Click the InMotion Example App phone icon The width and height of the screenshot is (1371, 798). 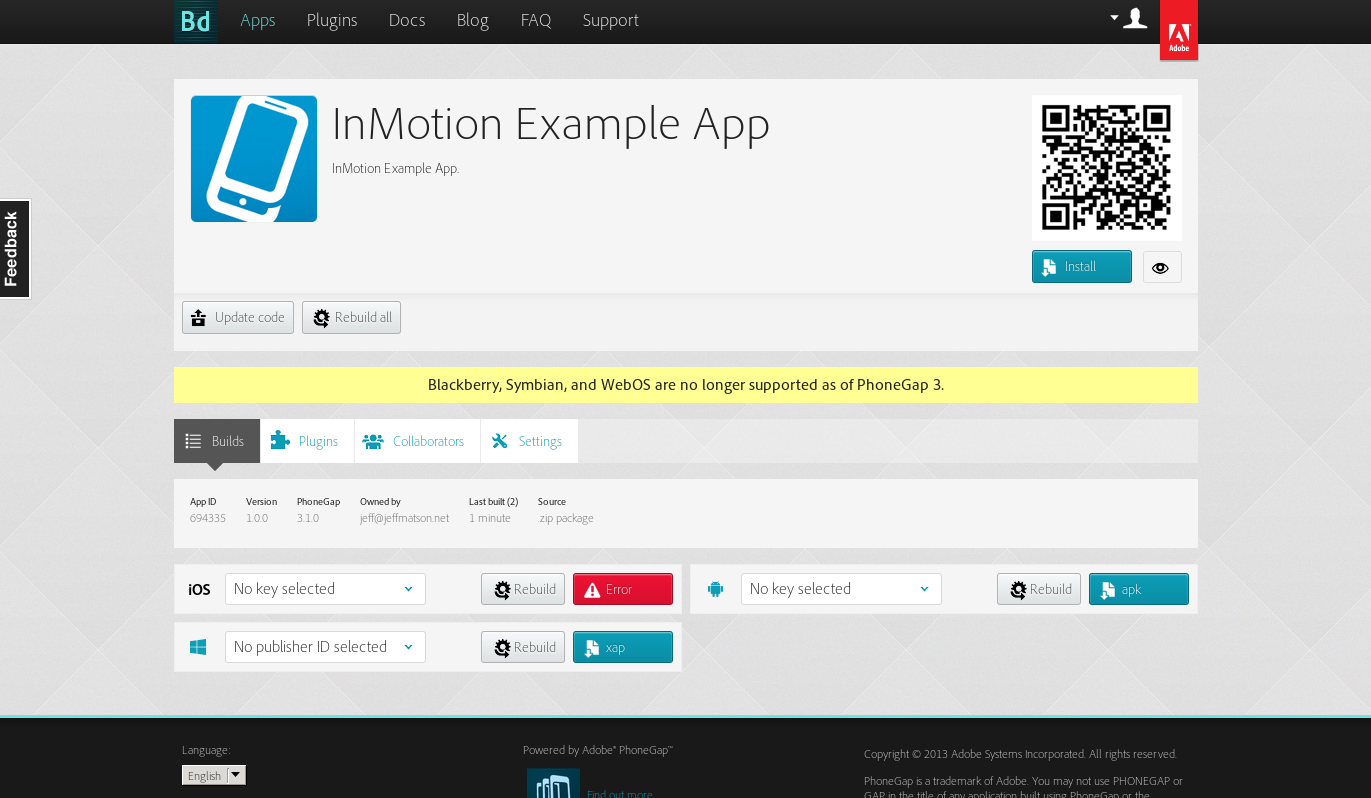[x=254, y=159]
